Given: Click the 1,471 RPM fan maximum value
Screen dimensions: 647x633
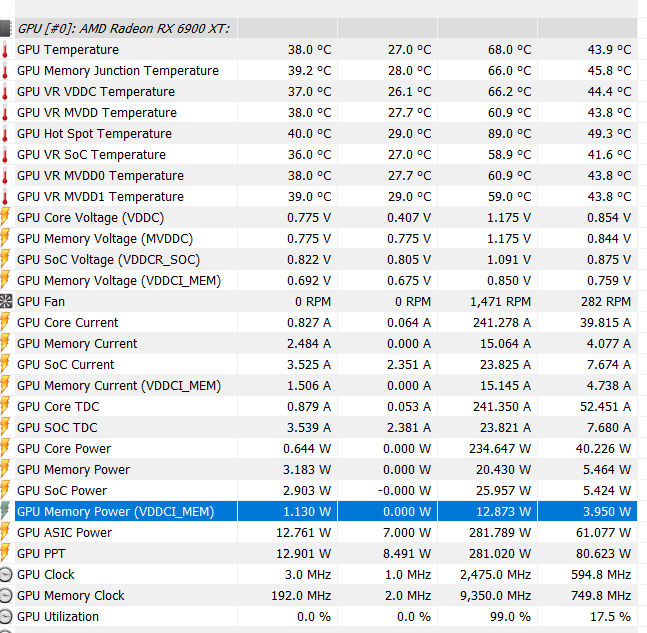Looking at the screenshot, I should 500,302.
